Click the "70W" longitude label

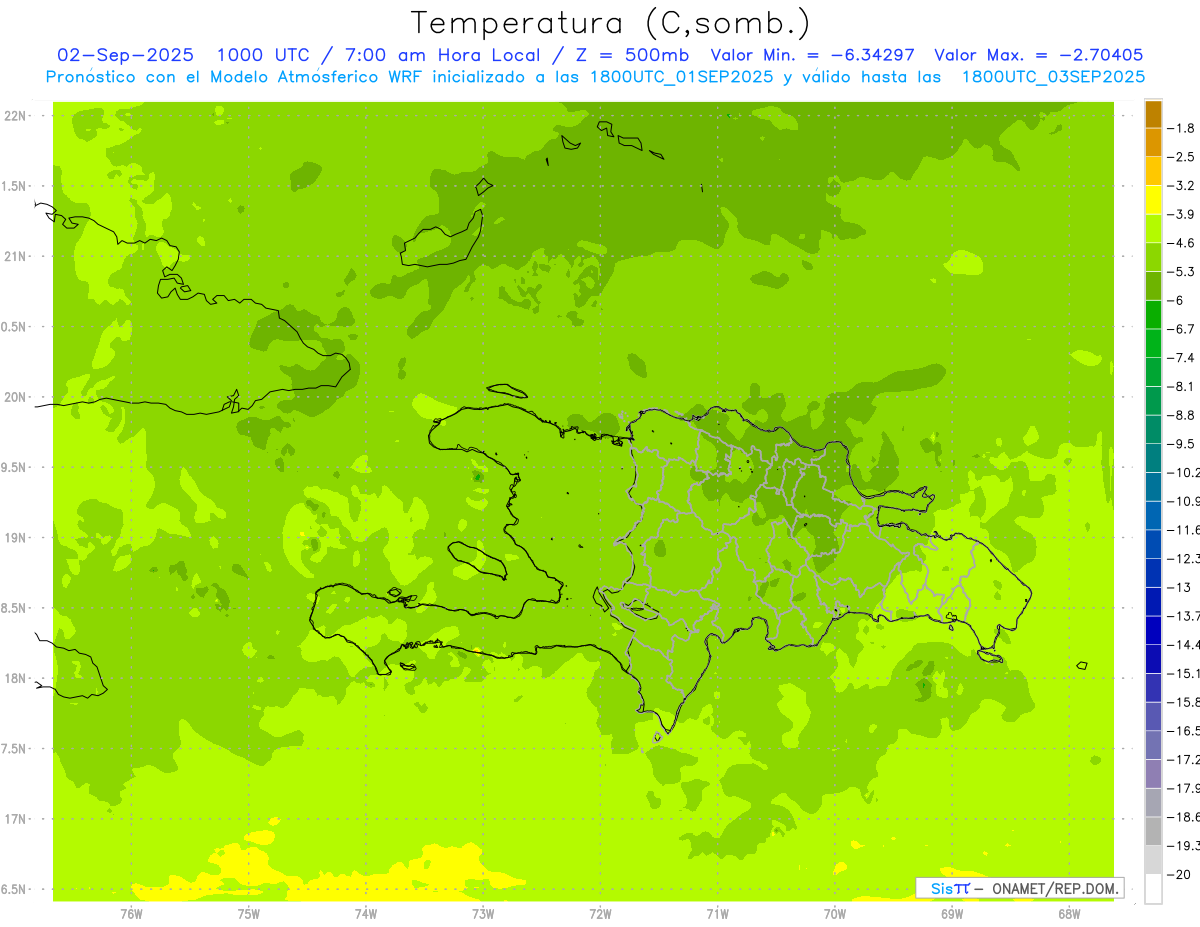tap(835, 913)
